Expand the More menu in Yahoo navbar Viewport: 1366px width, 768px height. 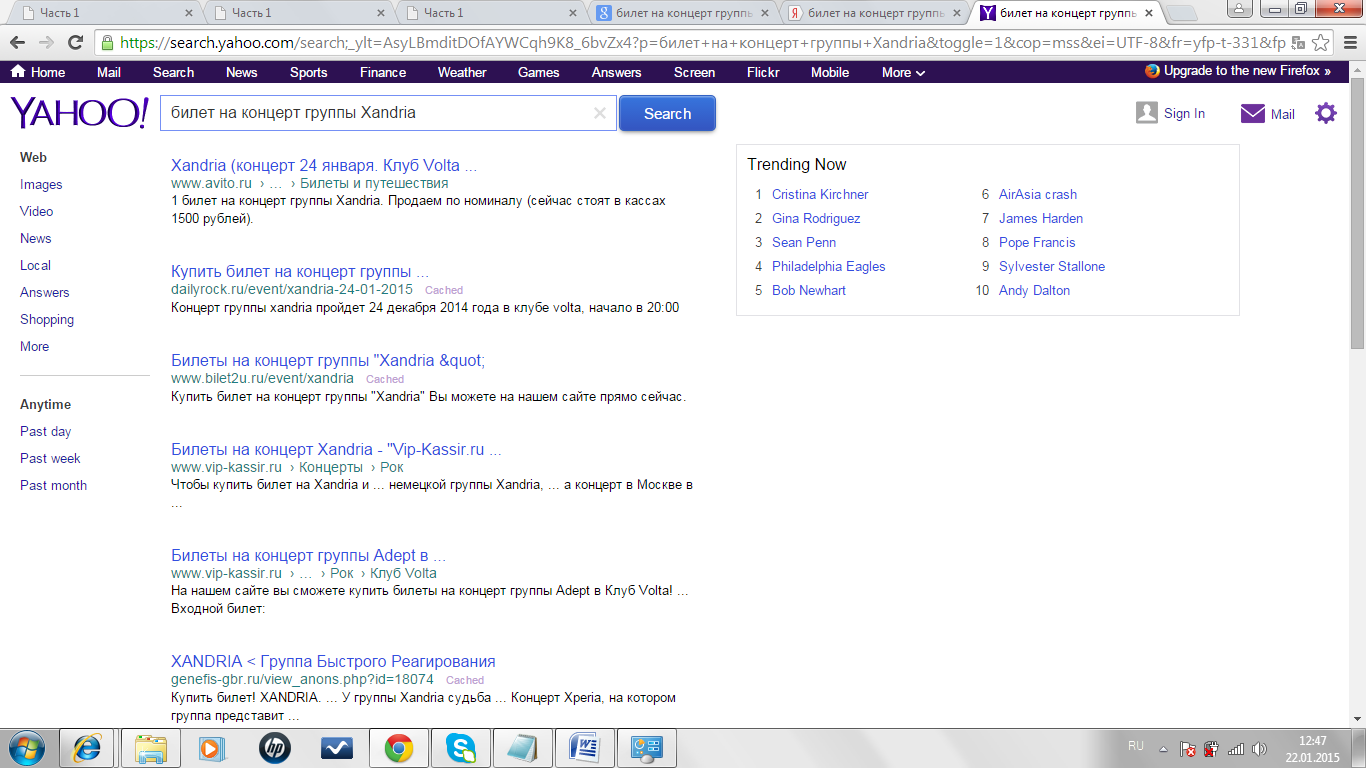coord(903,72)
